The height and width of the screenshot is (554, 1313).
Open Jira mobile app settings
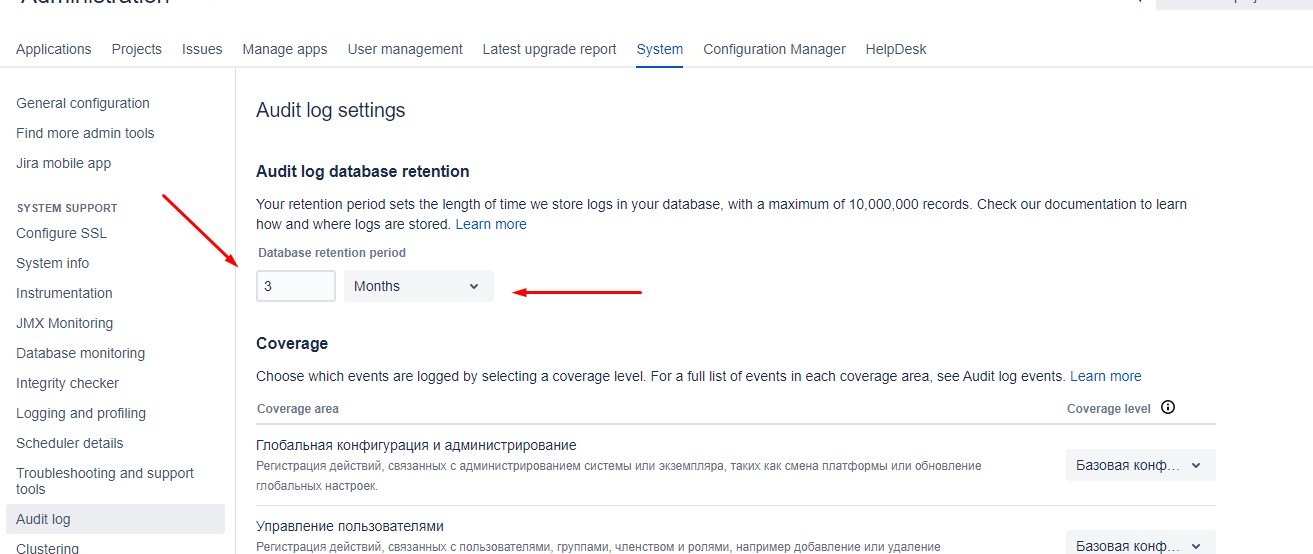[64, 163]
